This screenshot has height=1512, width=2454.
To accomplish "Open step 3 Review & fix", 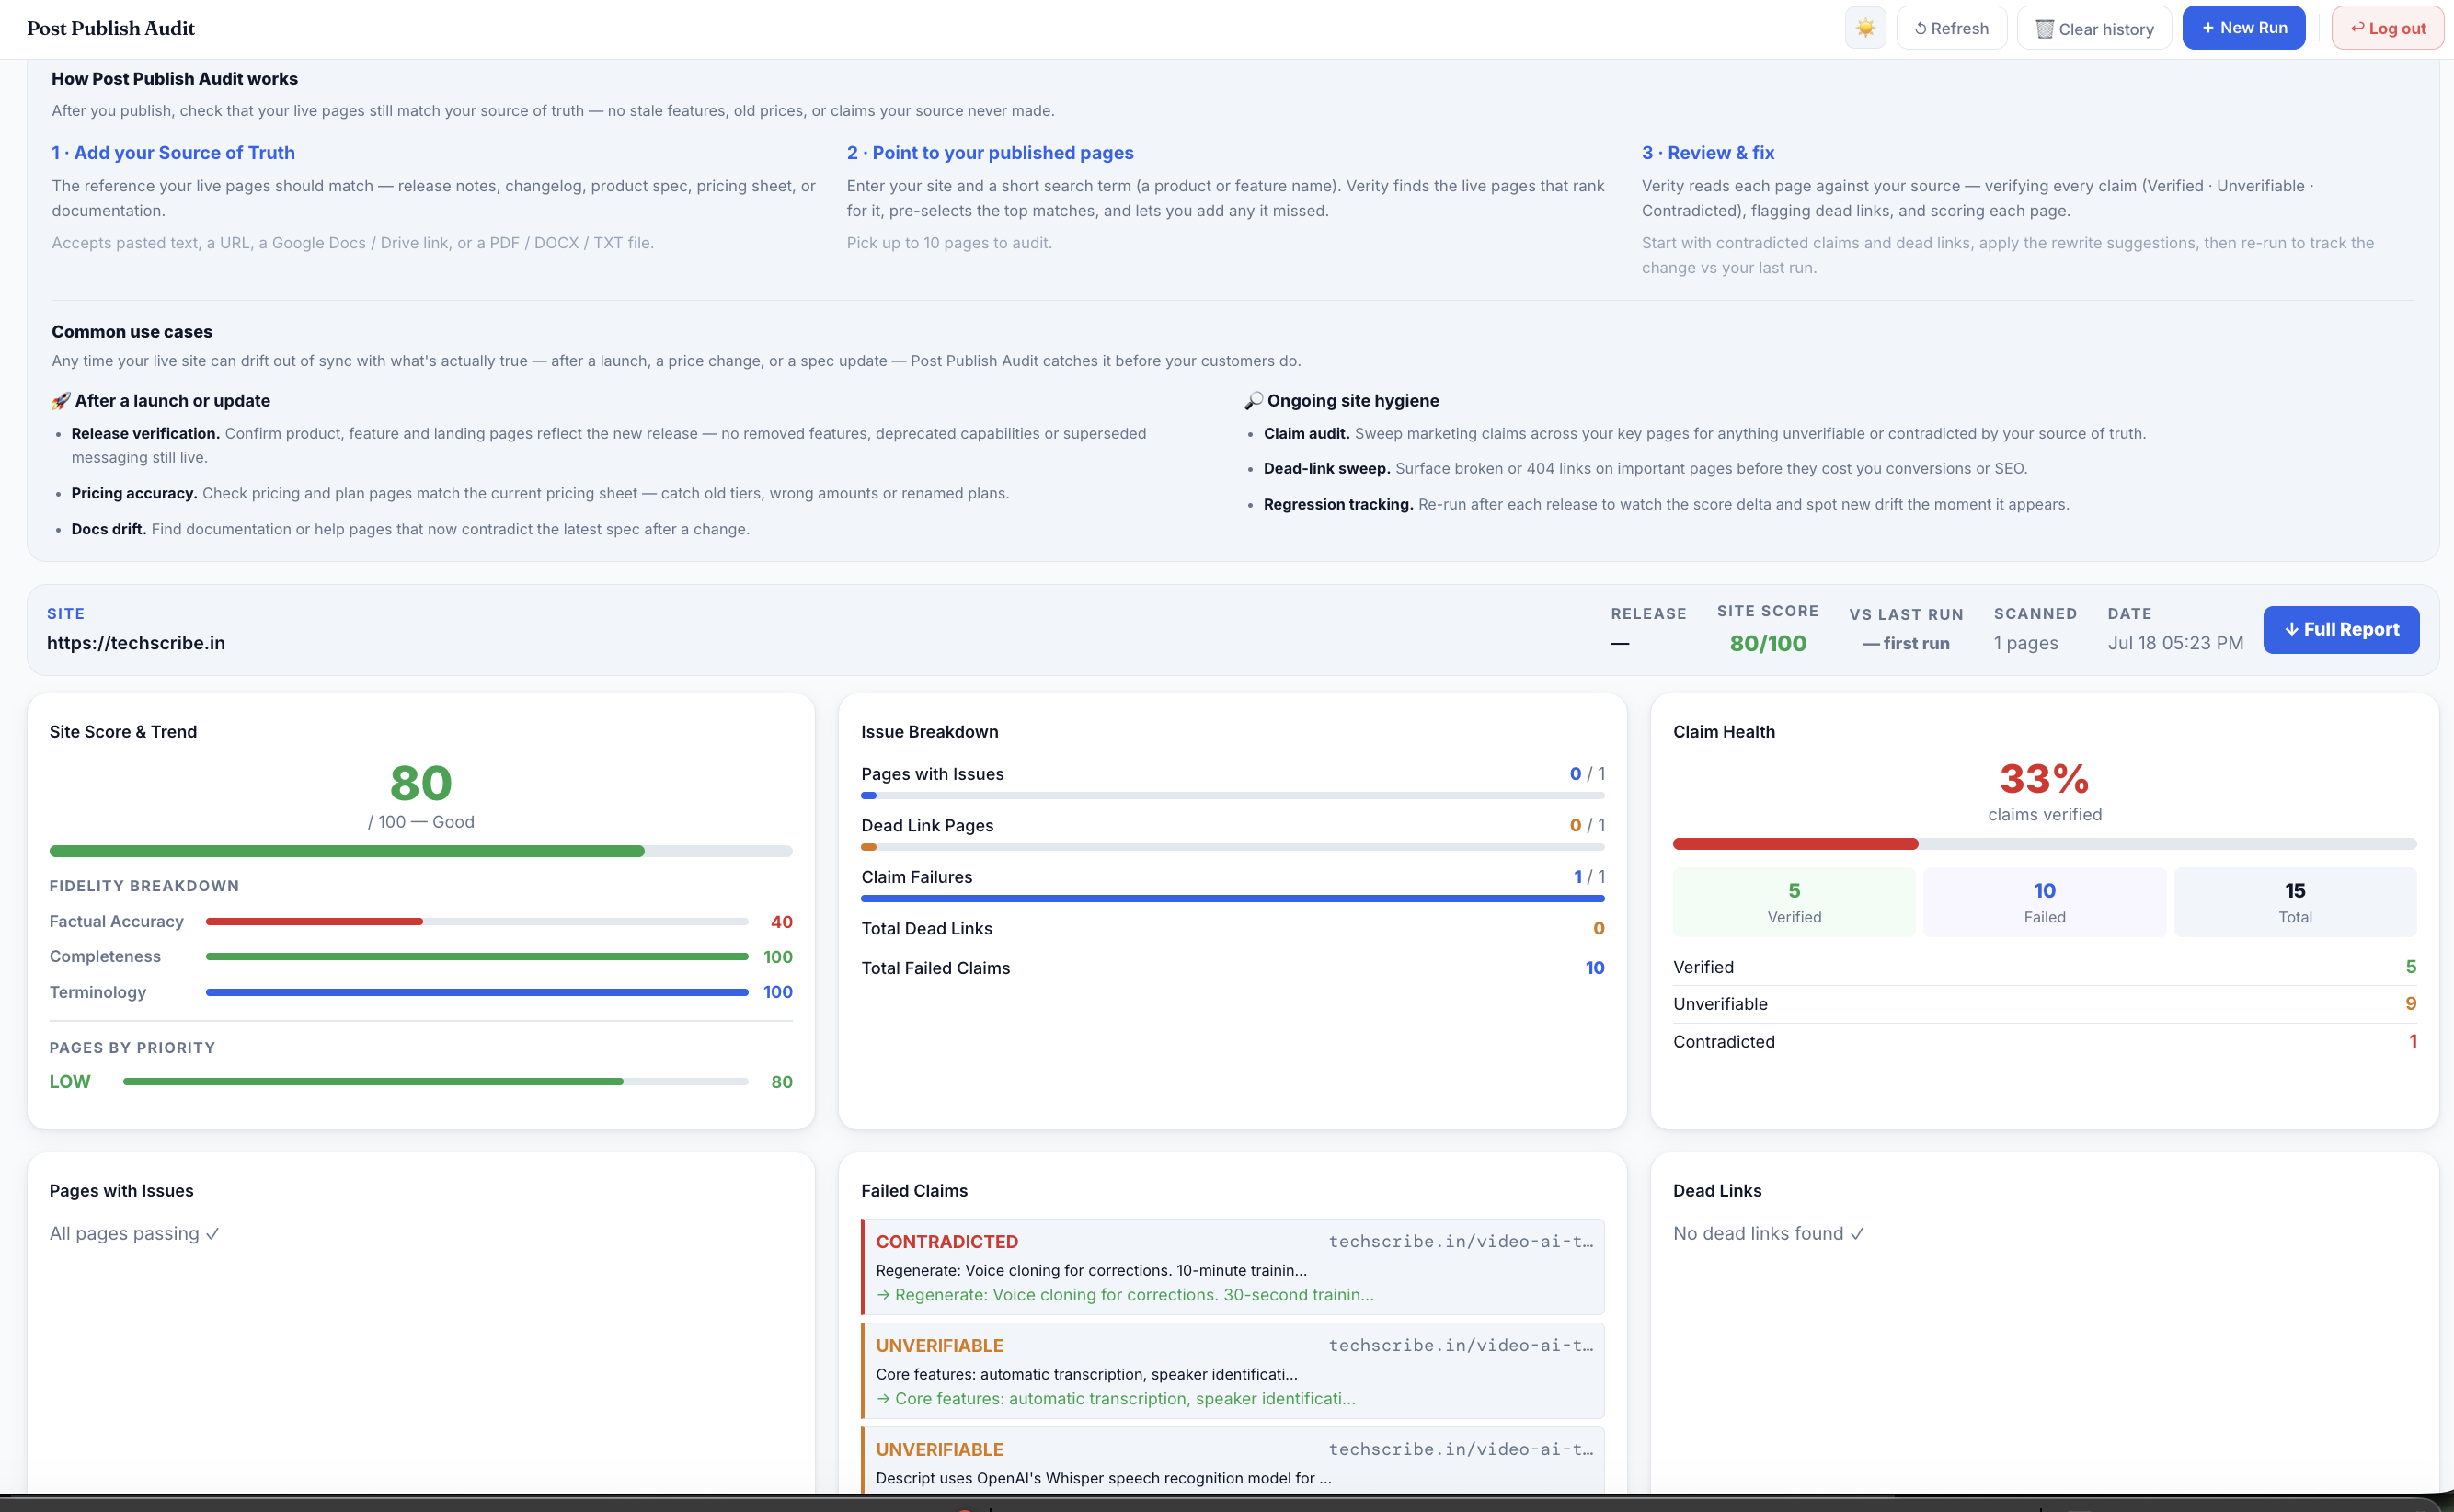I will pos(1708,152).
